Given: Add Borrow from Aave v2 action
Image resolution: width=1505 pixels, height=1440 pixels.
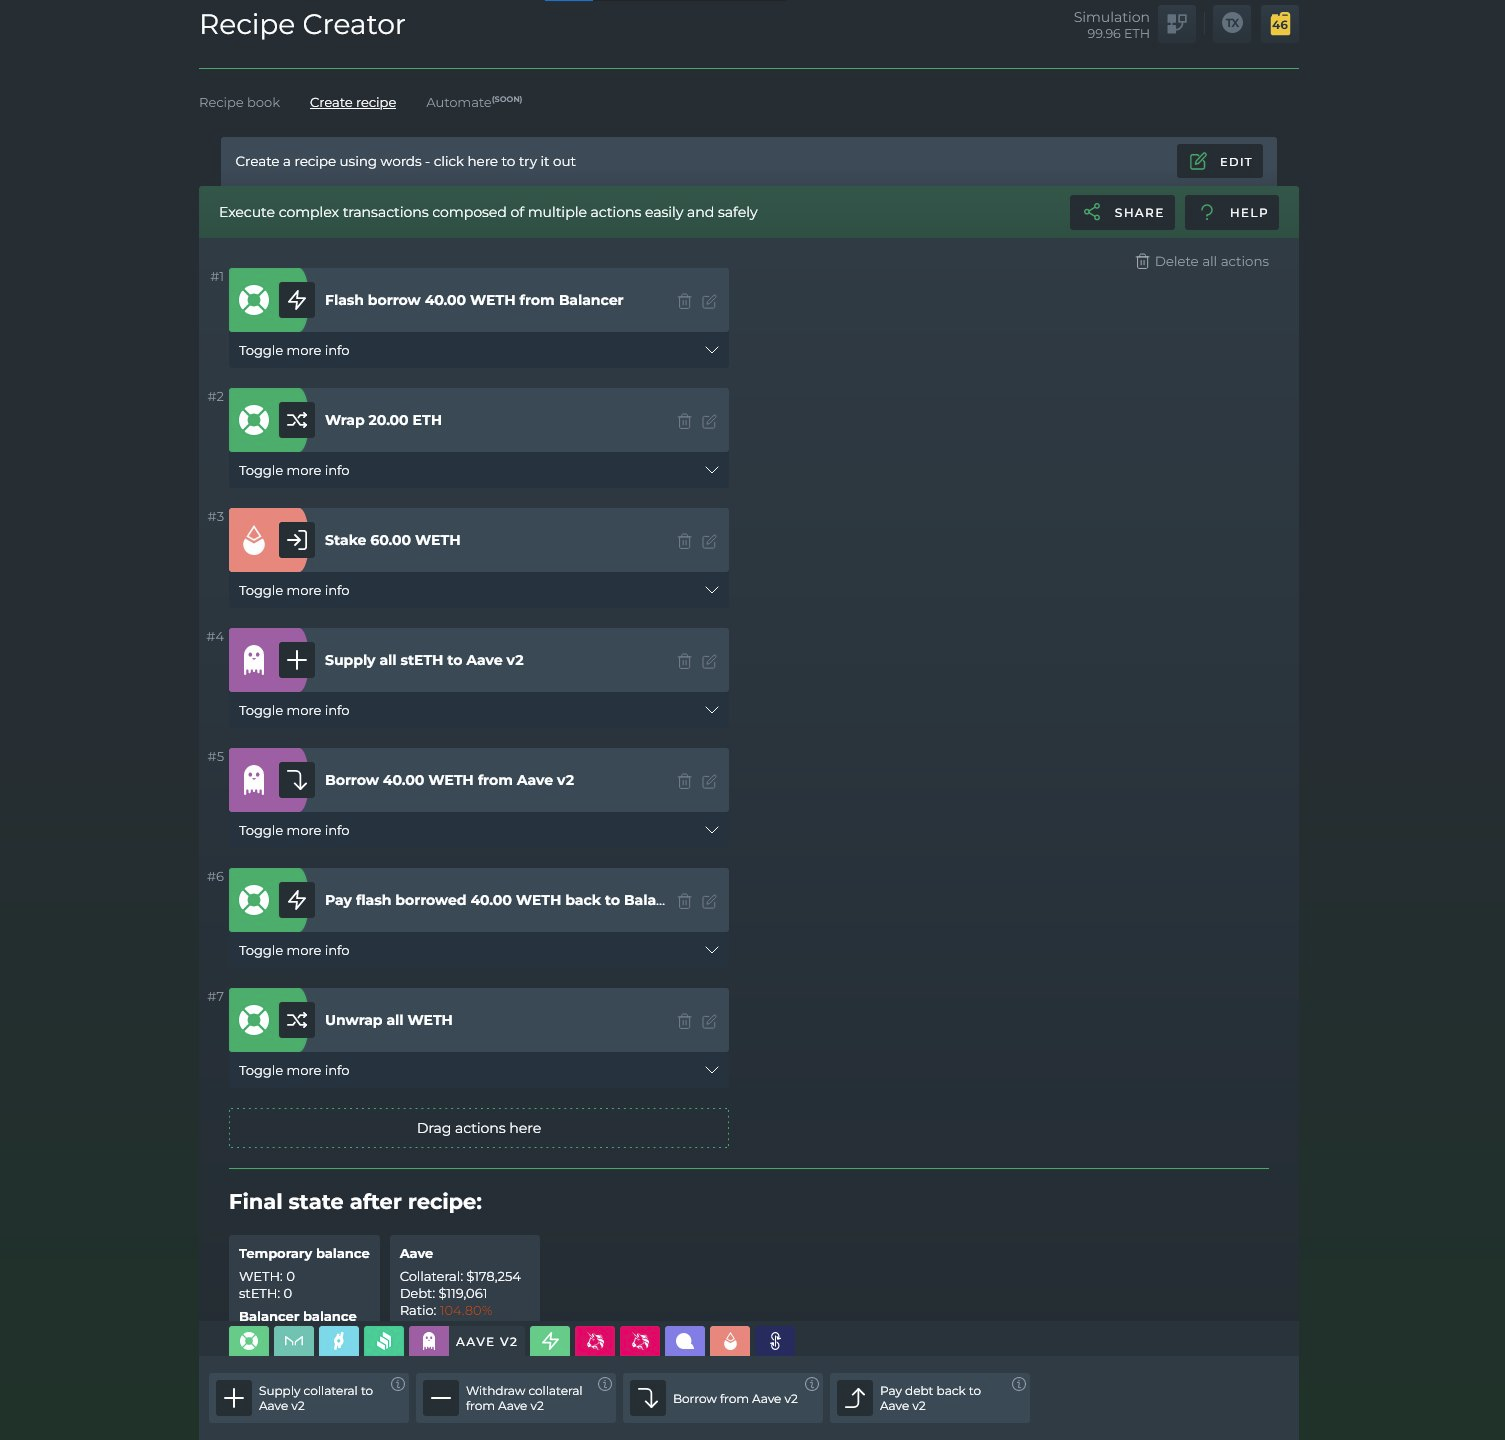Looking at the screenshot, I should [x=723, y=1398].
